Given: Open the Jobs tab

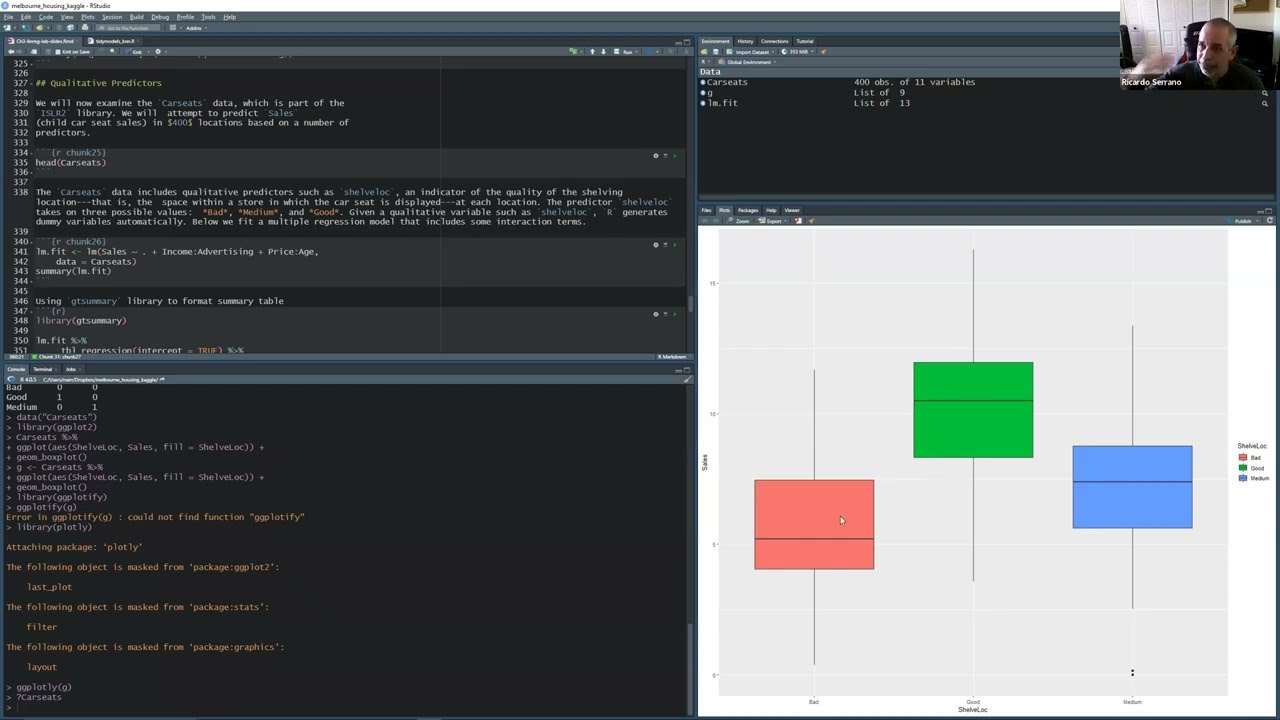Looking at the screenshot, I should pyautogui.click(x=70, y=369).
